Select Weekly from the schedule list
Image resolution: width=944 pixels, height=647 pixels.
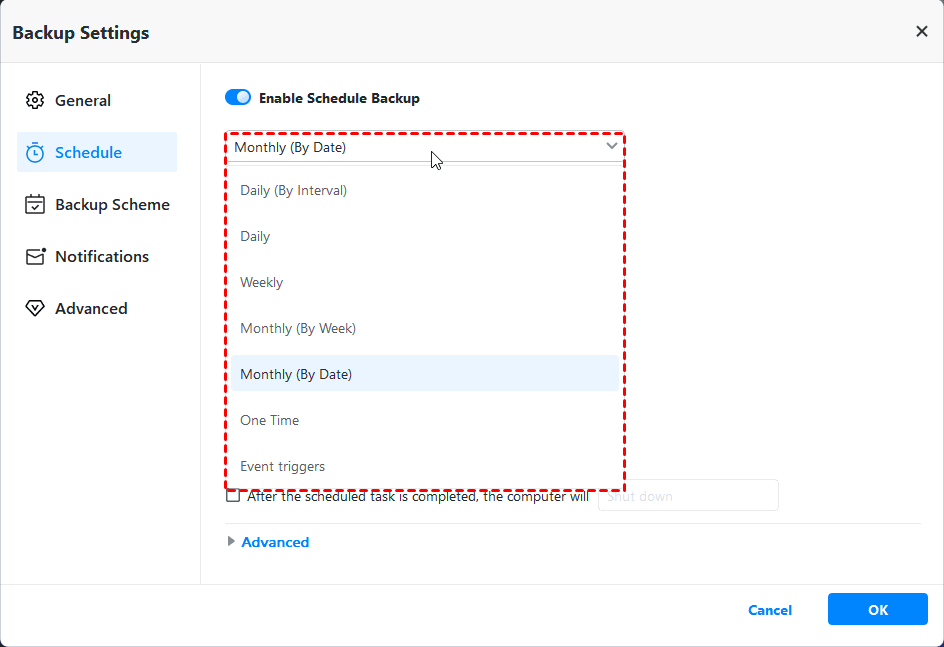tap(261, 282)
